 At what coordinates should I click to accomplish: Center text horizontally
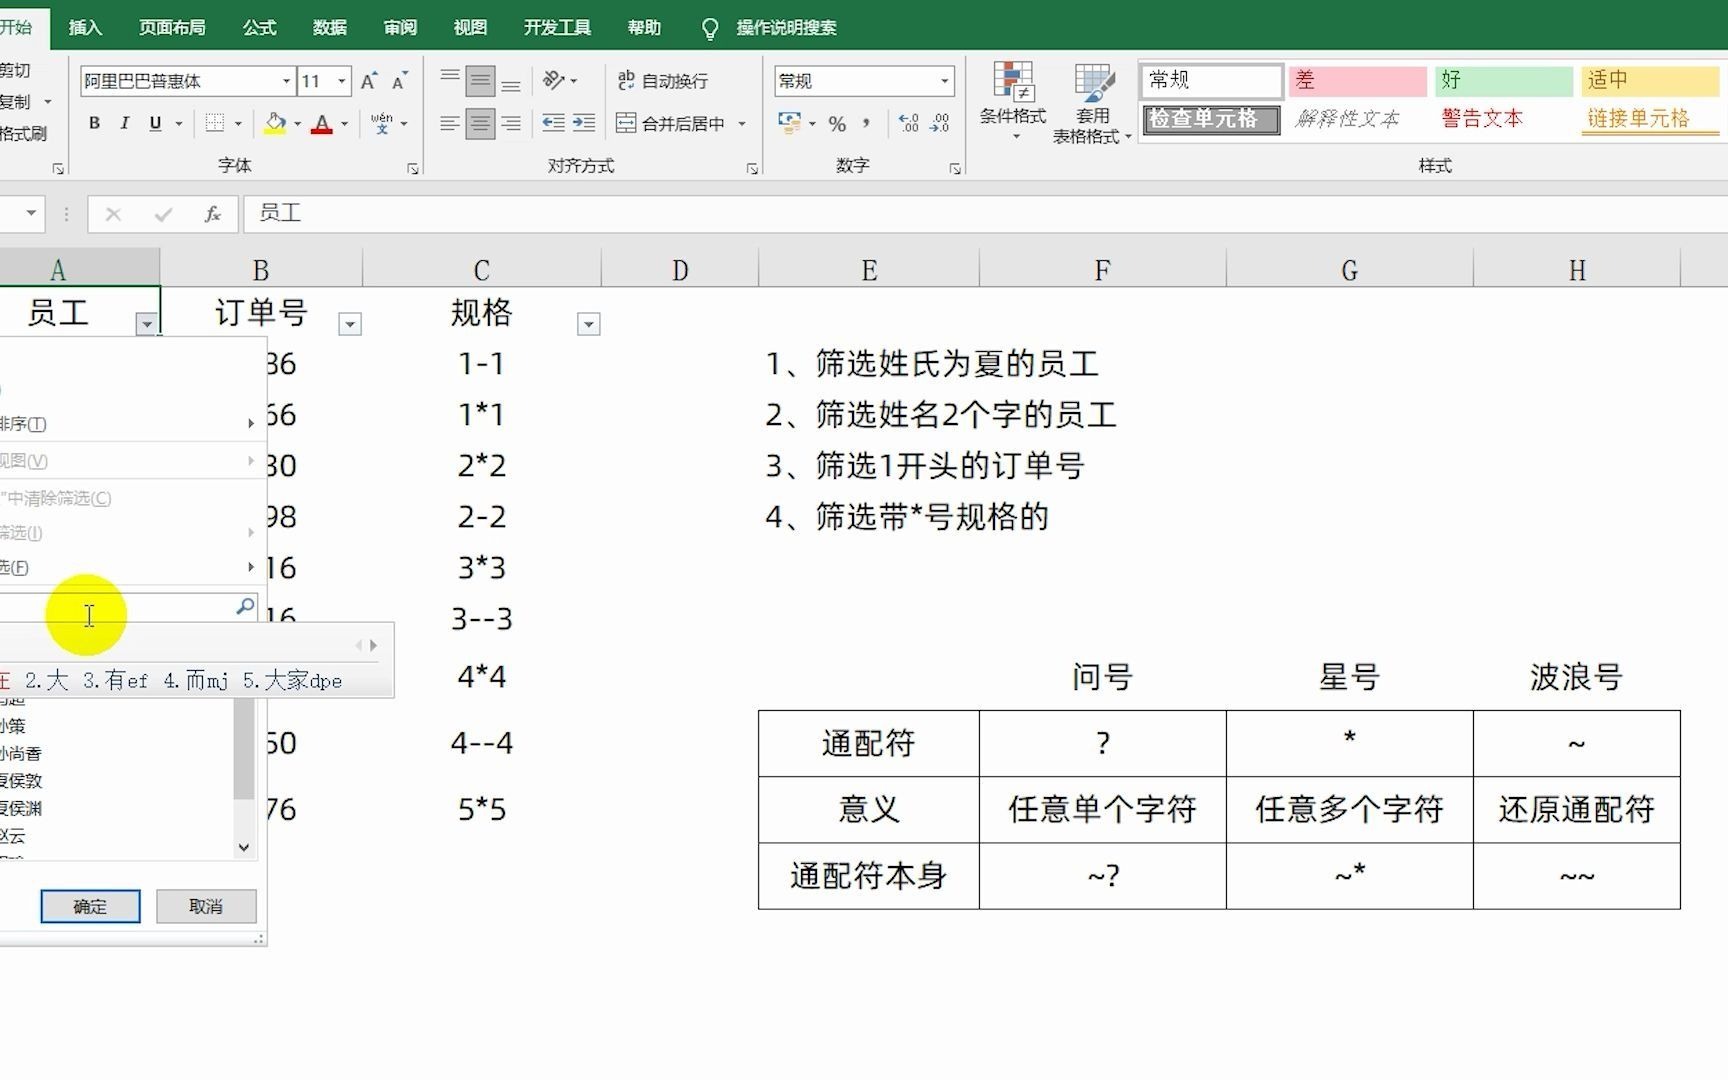(481, 123)
